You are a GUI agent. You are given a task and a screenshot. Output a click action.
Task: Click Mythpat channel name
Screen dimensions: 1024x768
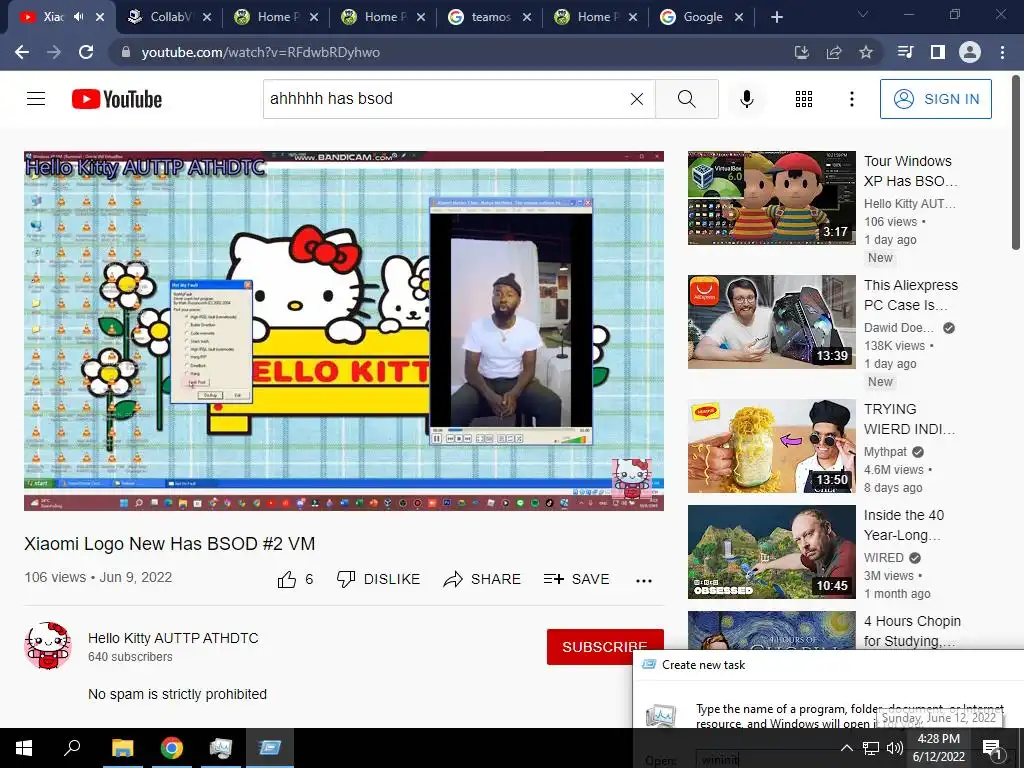coord(885,452)
